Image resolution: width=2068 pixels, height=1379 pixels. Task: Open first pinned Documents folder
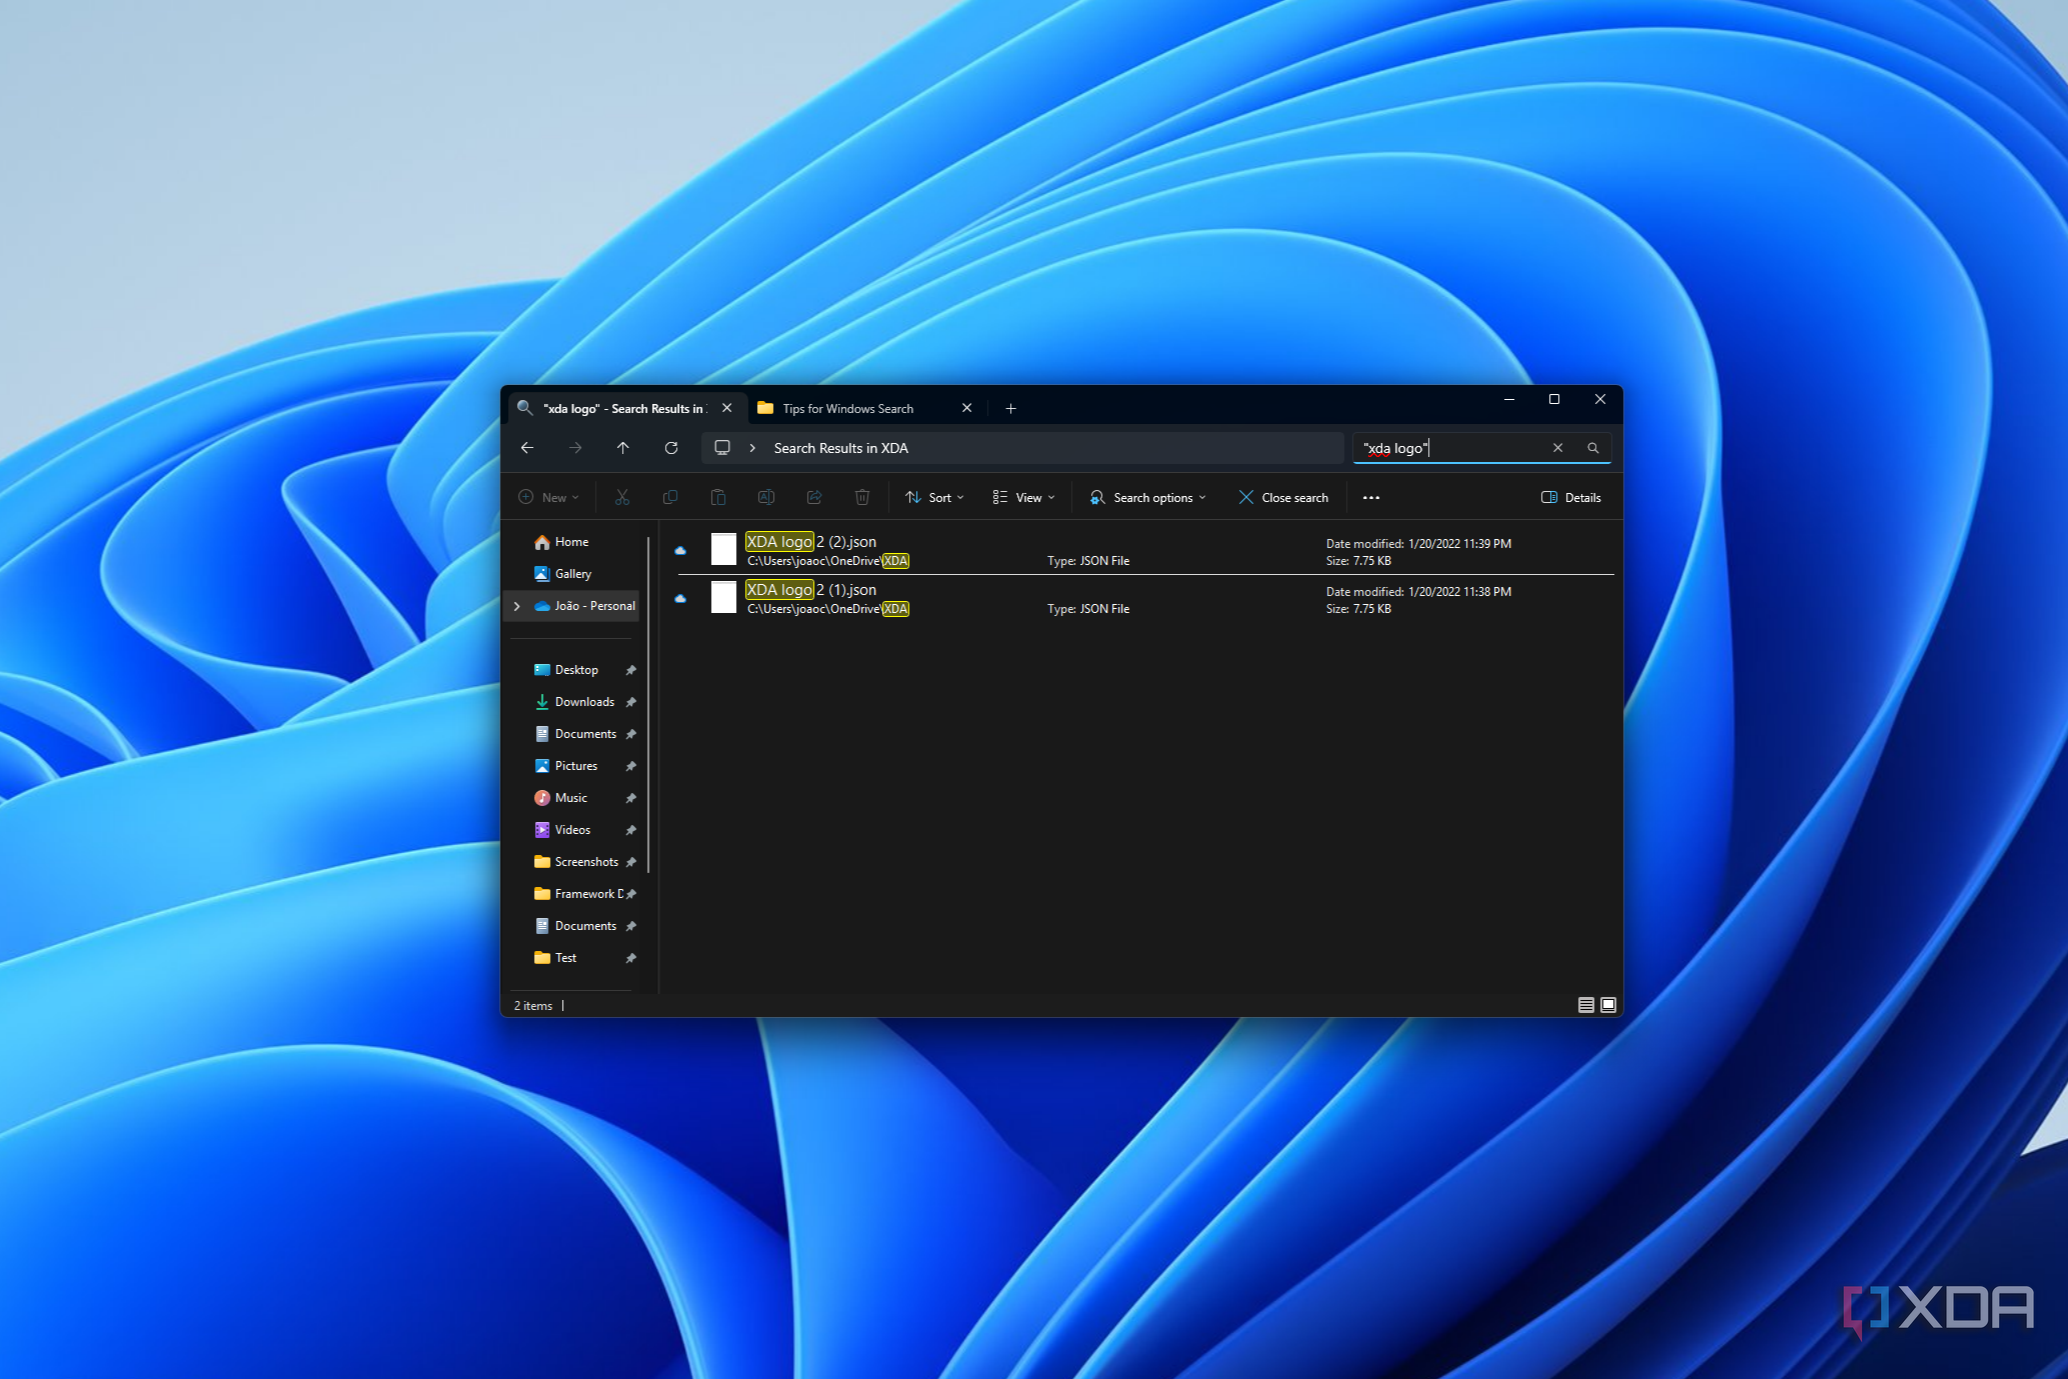click(x=585, y=734)
